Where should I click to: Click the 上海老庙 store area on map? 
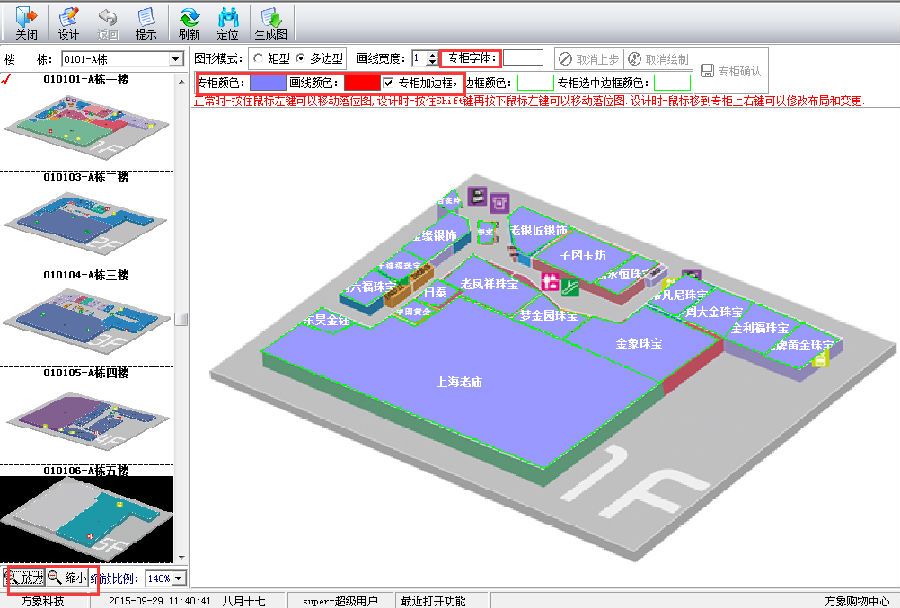[459, 382]
